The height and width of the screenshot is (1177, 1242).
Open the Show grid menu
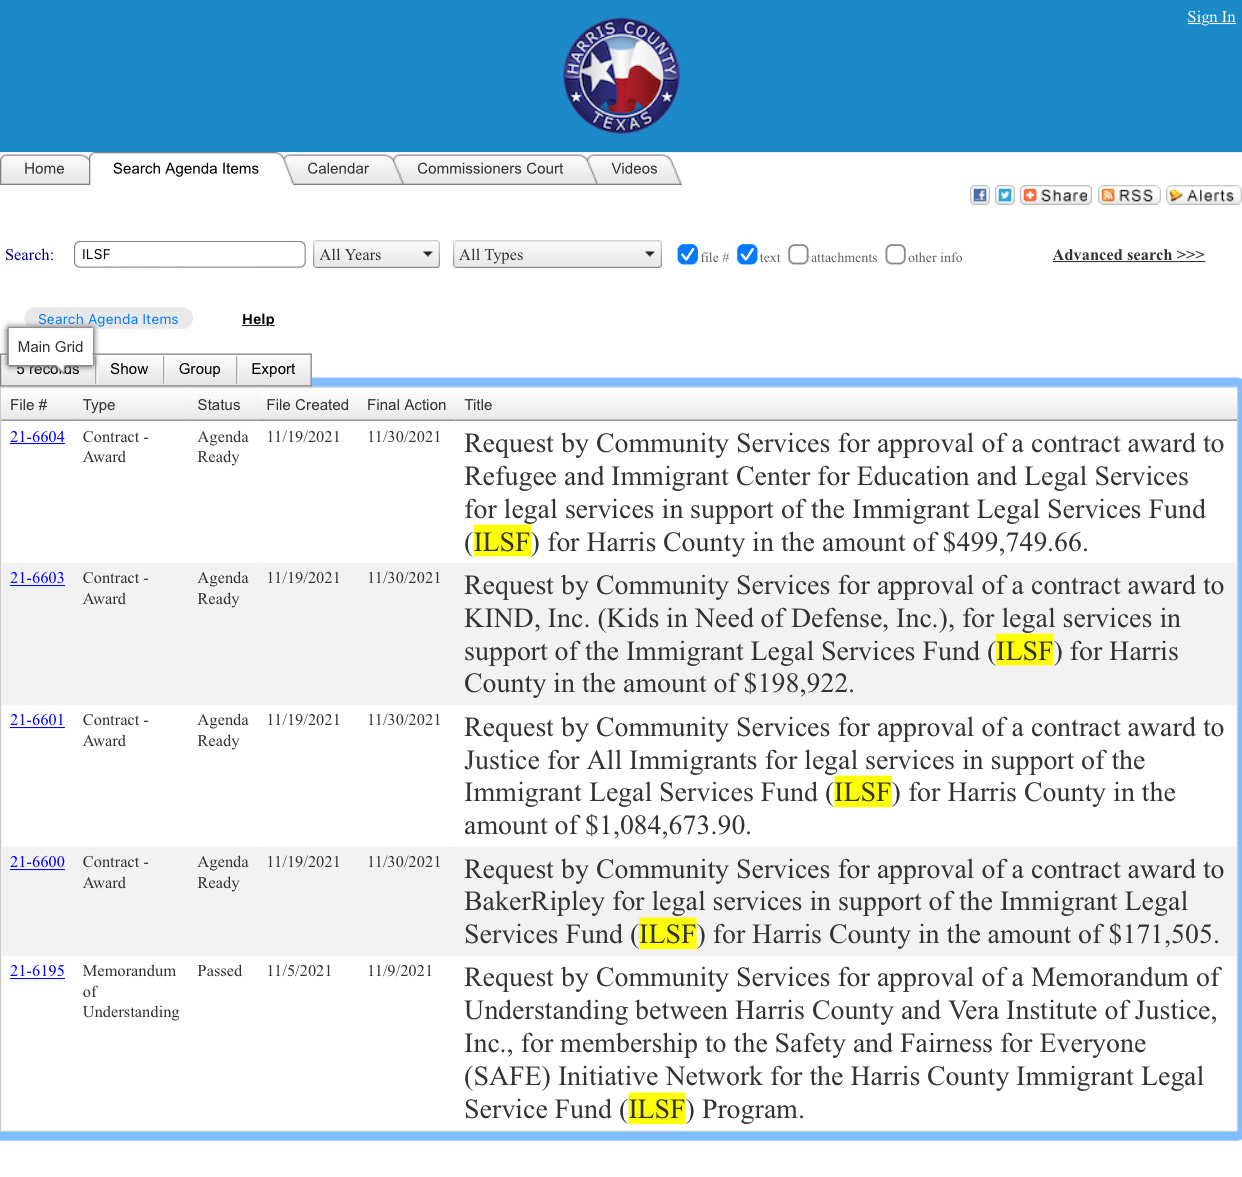(129, 369)
